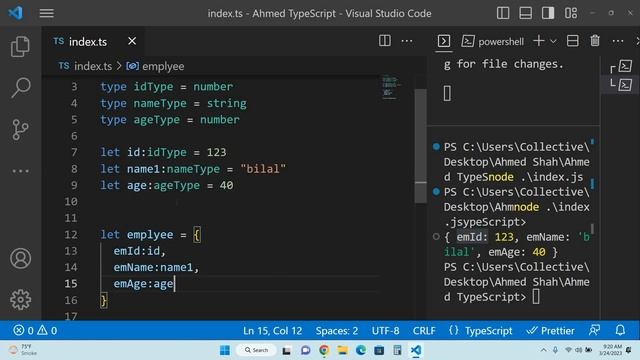Click Windows Start button
The height and width of the screenshot is (360, 640).
(225, 350)
